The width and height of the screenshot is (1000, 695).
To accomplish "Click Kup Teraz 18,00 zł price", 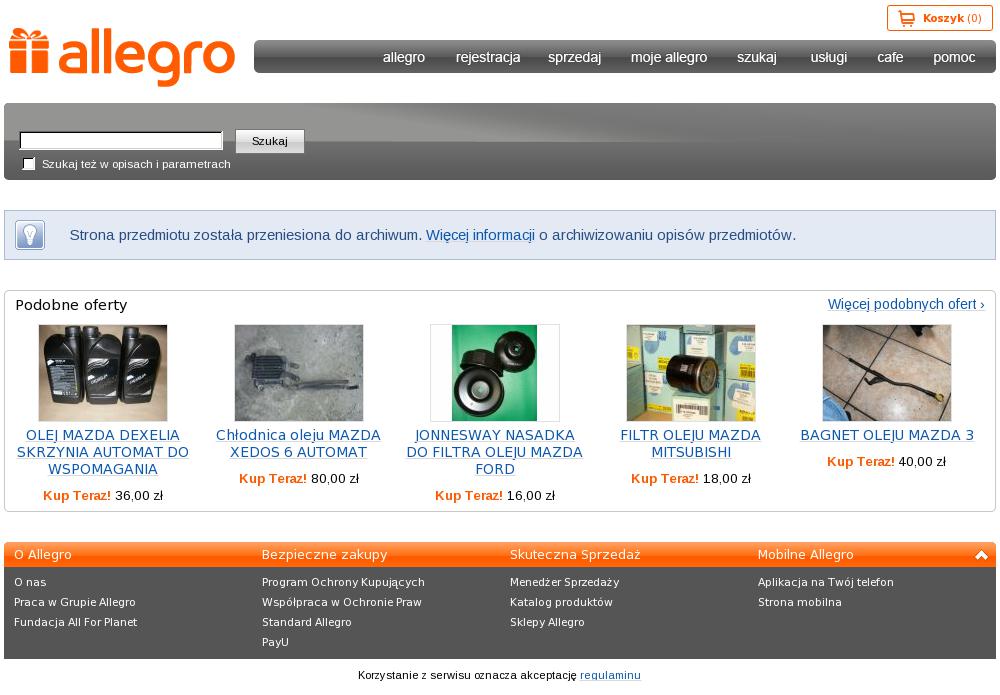I will 691,479.
